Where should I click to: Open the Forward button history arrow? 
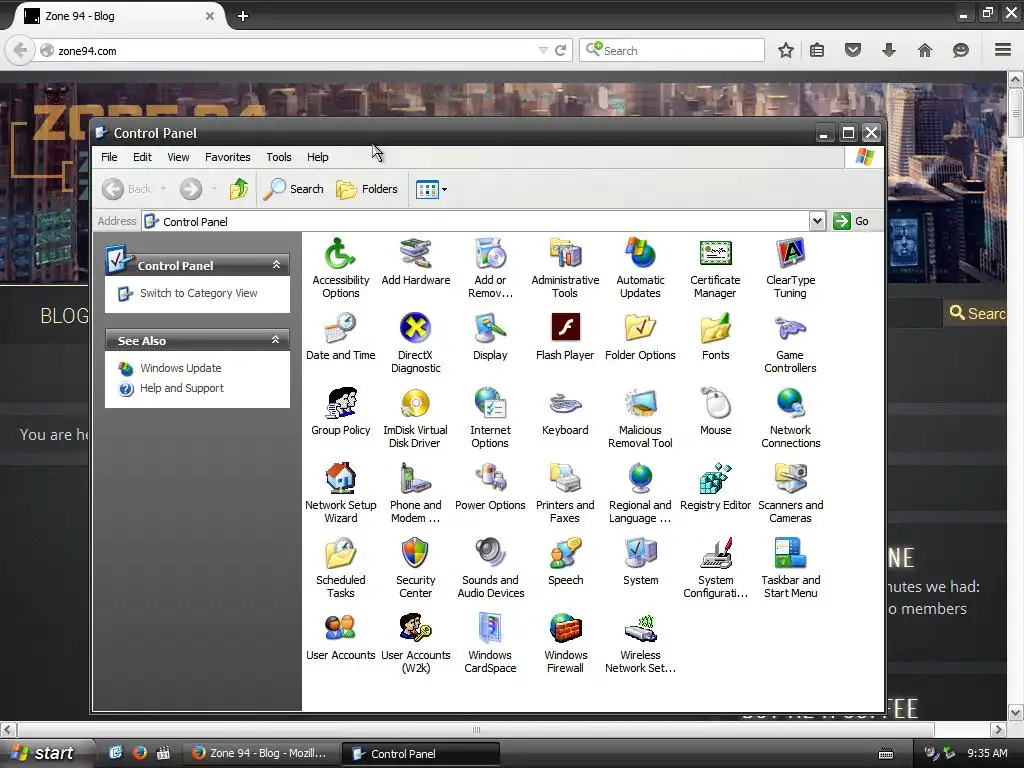point(214,189)
